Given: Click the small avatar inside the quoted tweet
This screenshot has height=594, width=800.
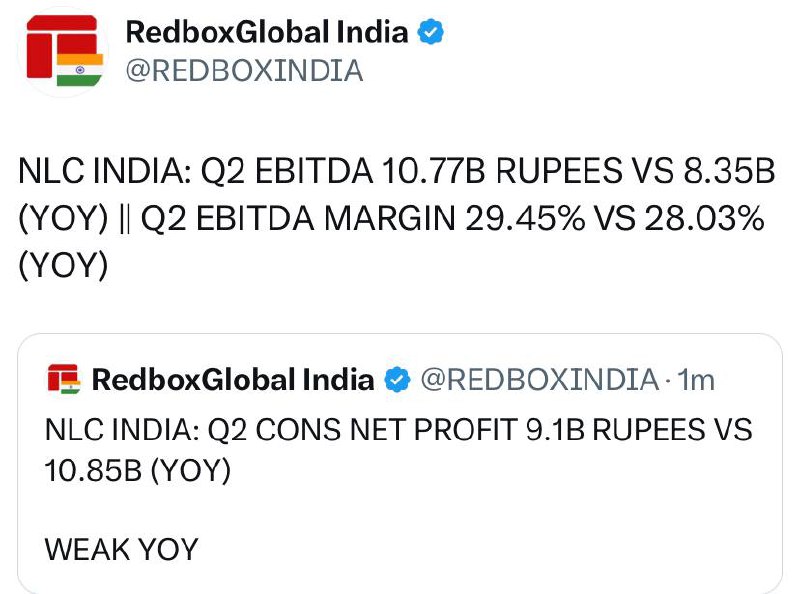Looking at the screenshot, I should (x=64, y=379).
